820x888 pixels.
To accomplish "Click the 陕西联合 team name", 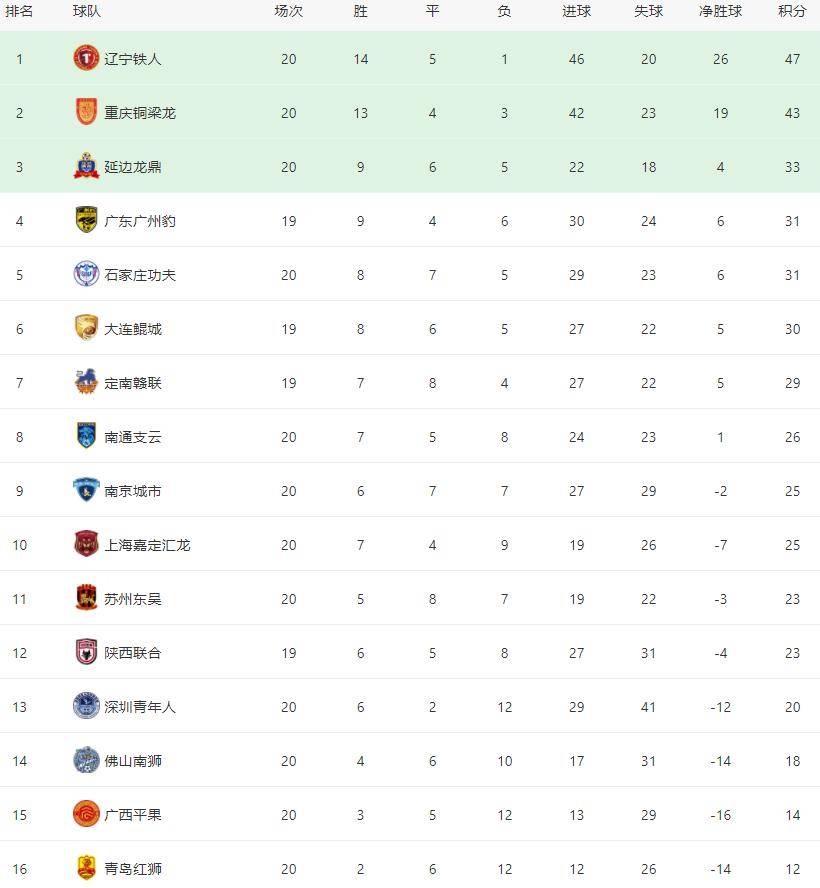I will [x=133, y=652].
